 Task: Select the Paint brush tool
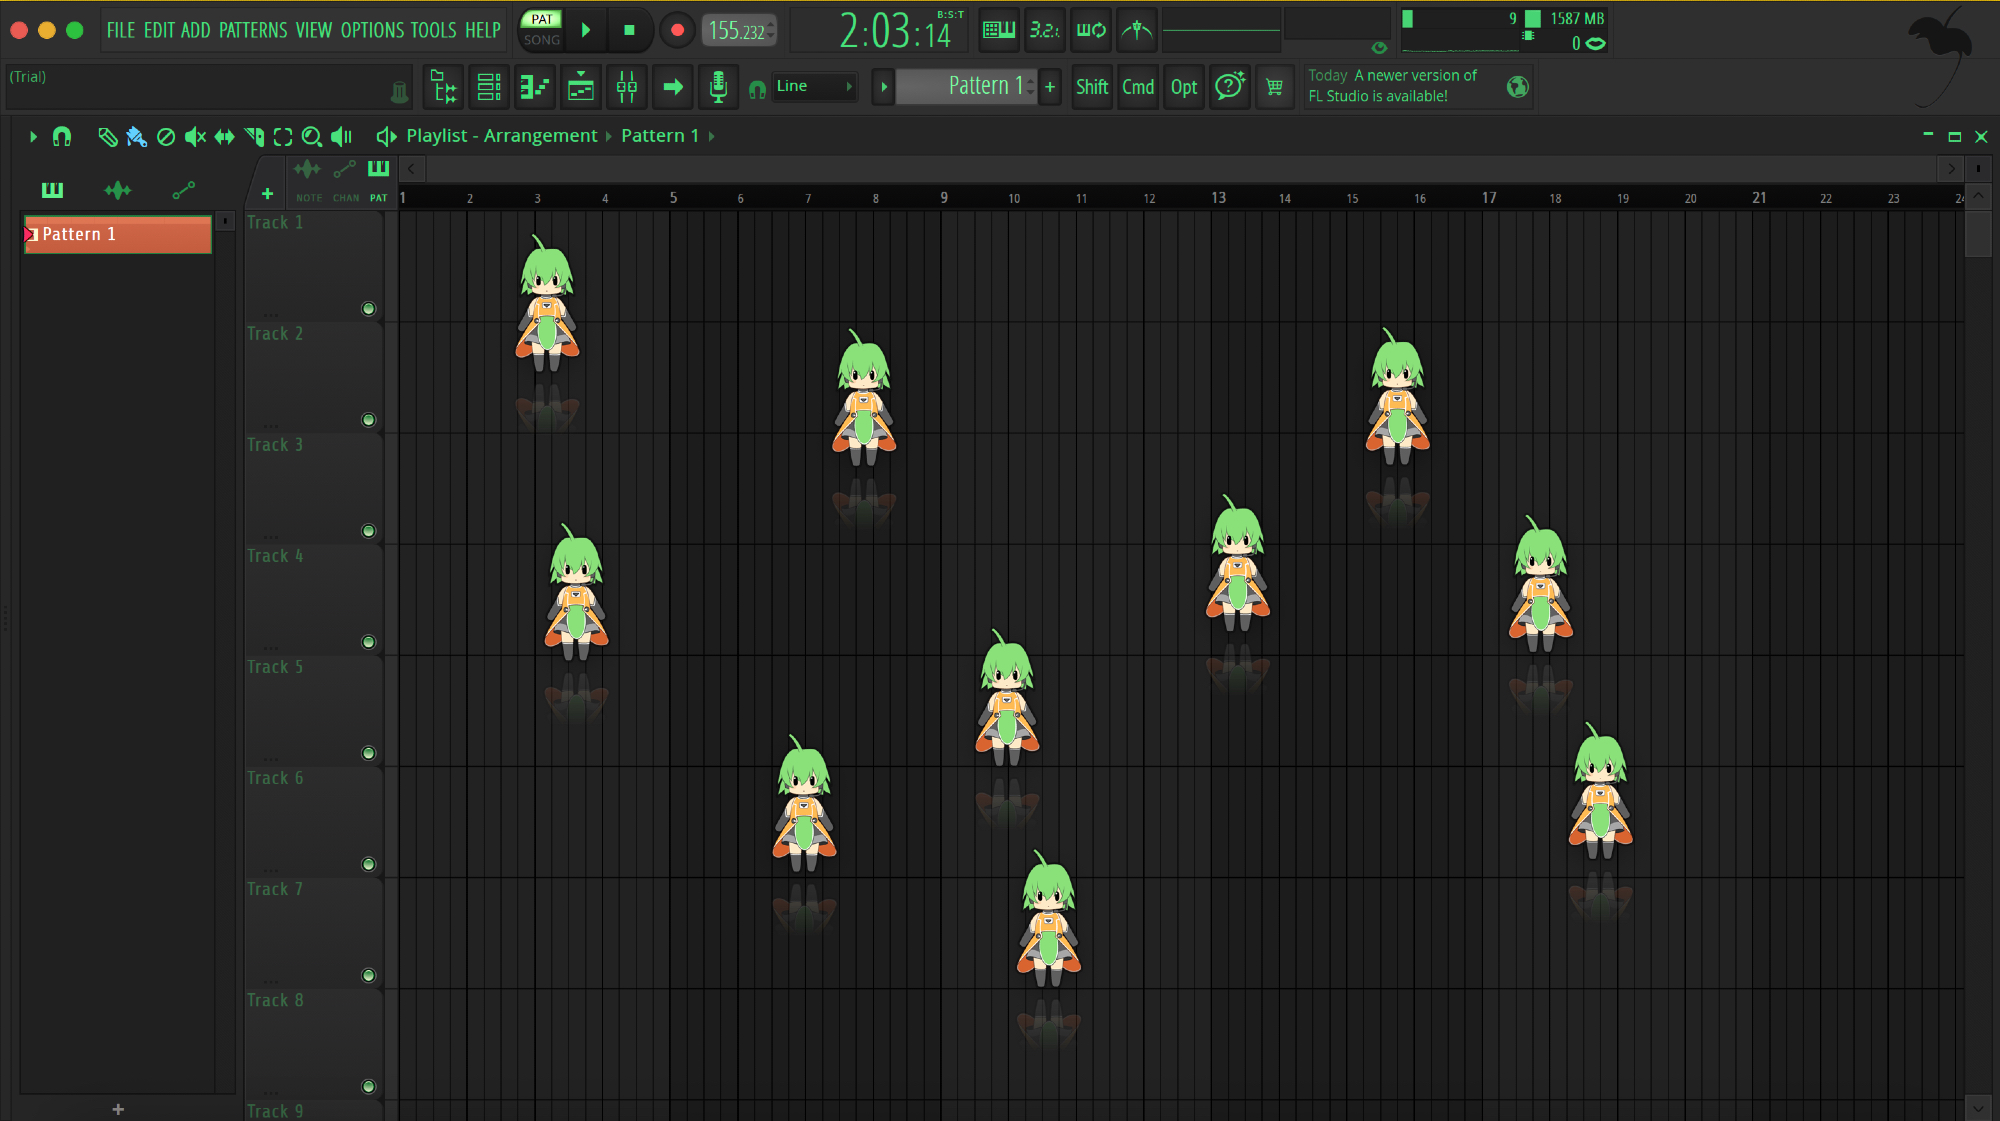click(136, 136)
